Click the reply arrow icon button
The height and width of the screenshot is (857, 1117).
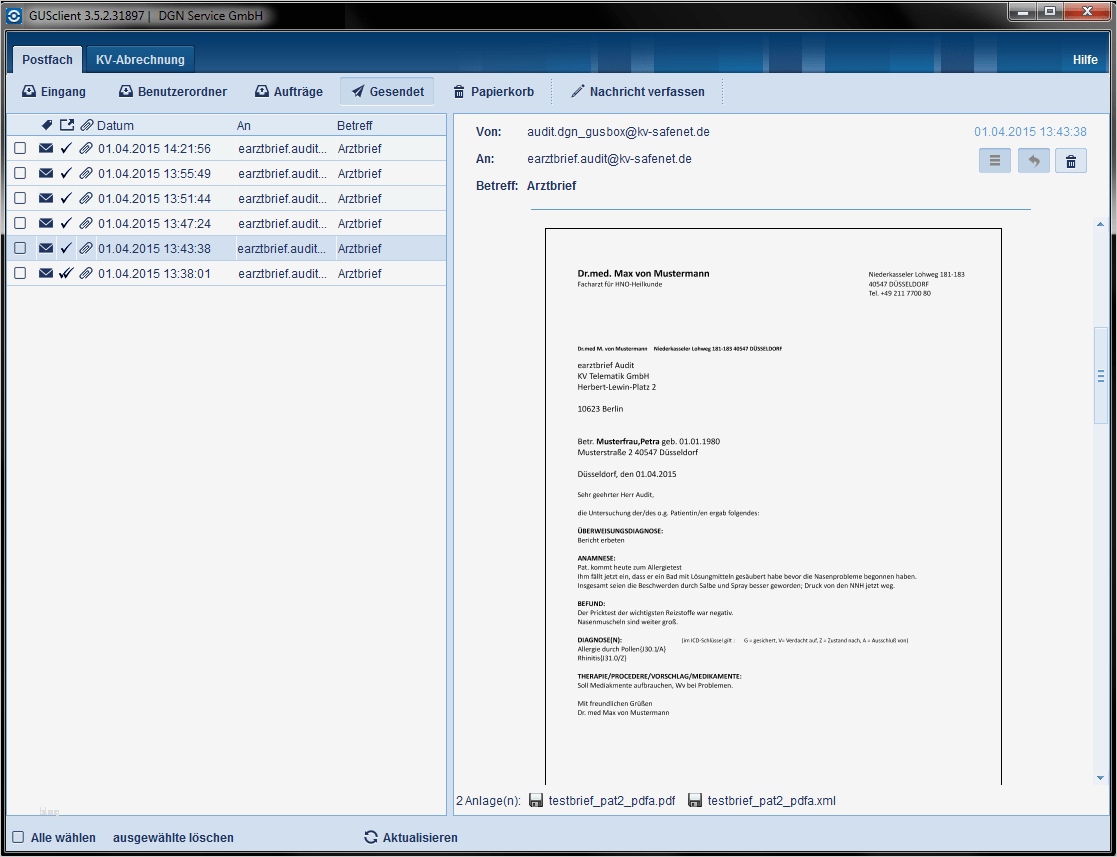(1033, 161)
